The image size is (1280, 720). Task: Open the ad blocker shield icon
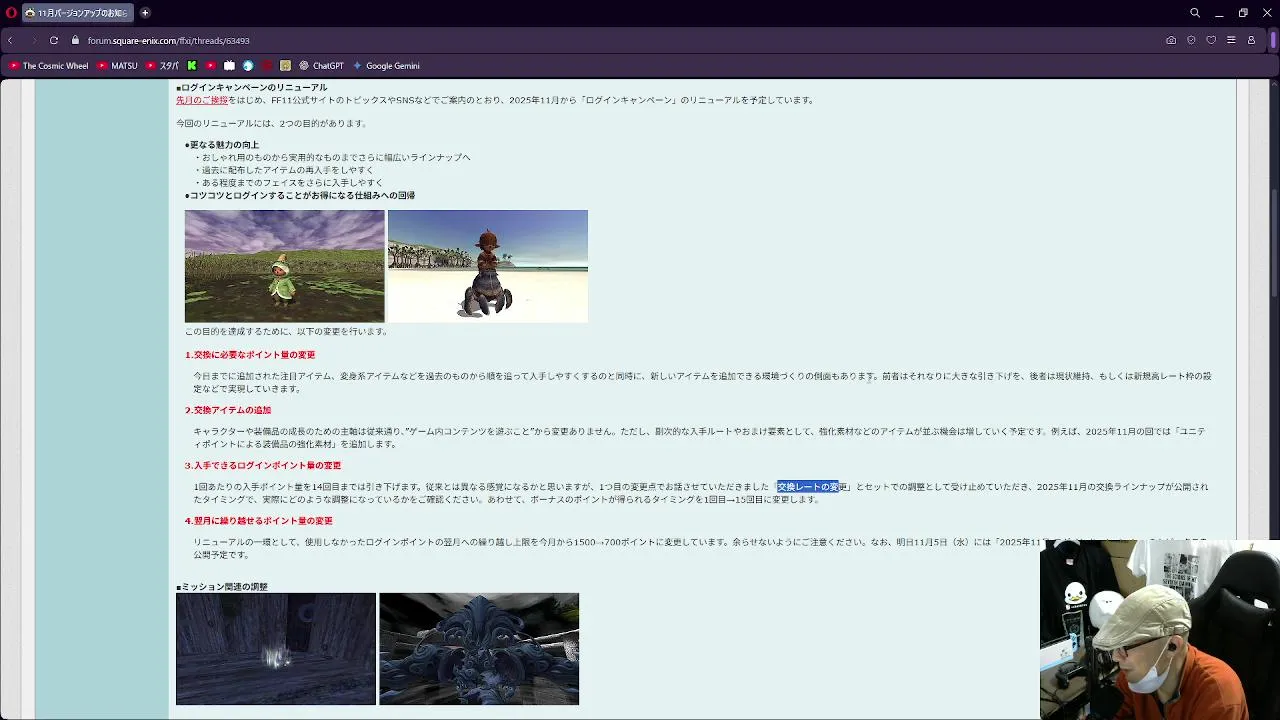1191,40
